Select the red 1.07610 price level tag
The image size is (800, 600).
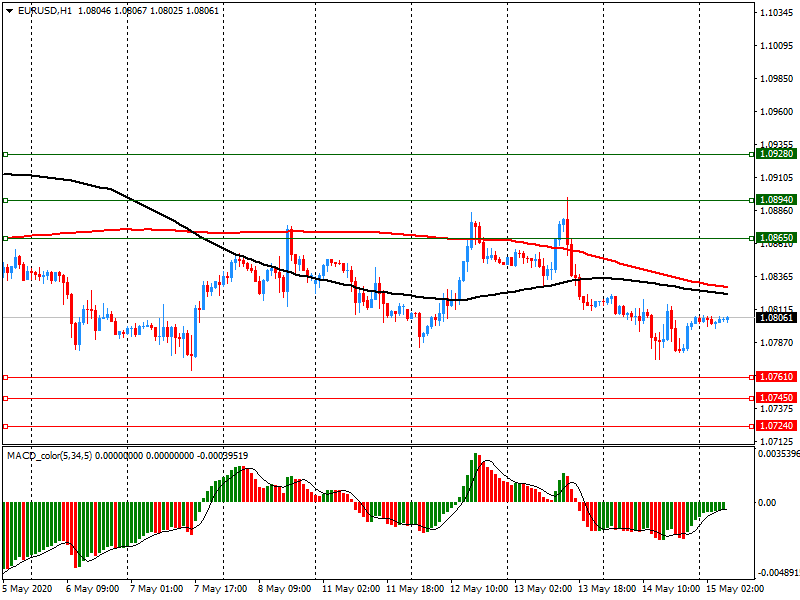(x=776, y=377)
